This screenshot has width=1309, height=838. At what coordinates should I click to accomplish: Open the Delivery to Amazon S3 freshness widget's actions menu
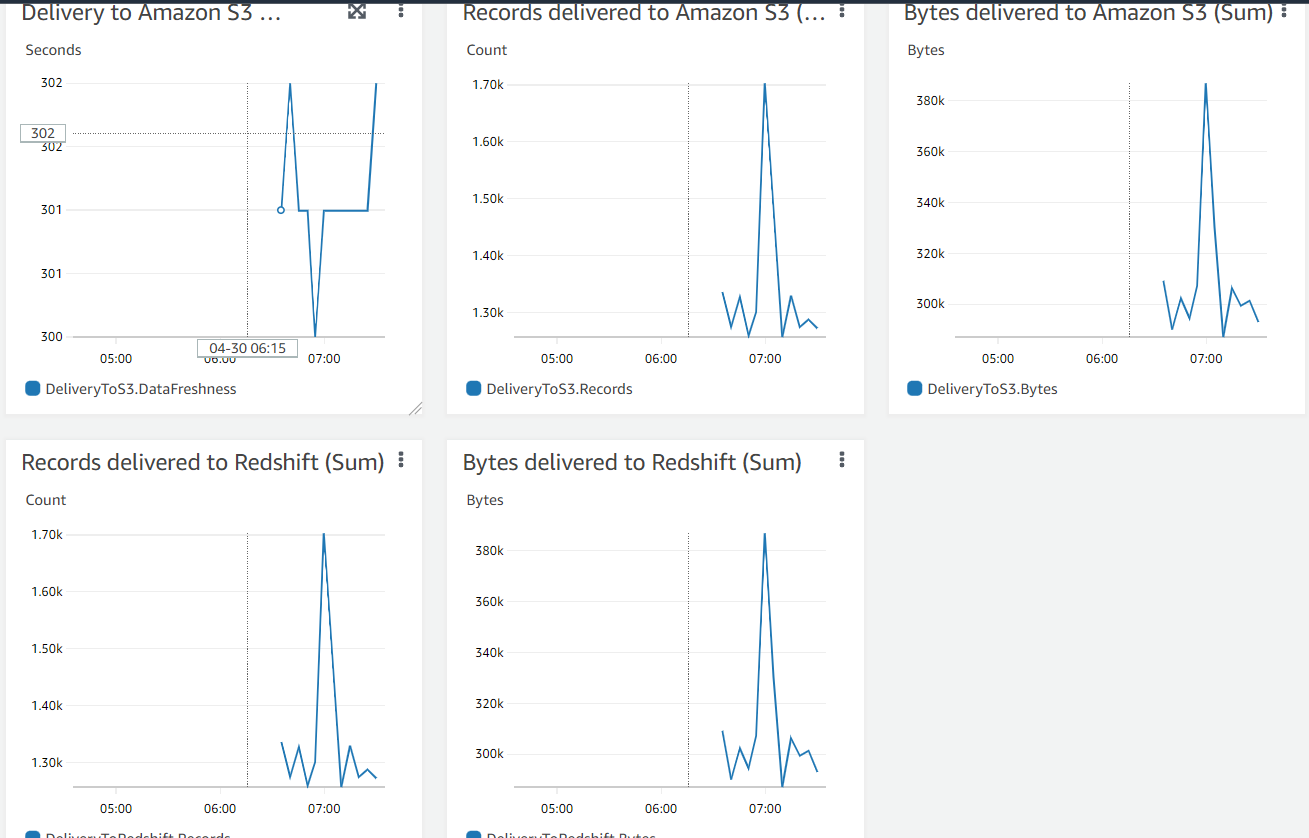pyautogui.click(x=401, y=11)
